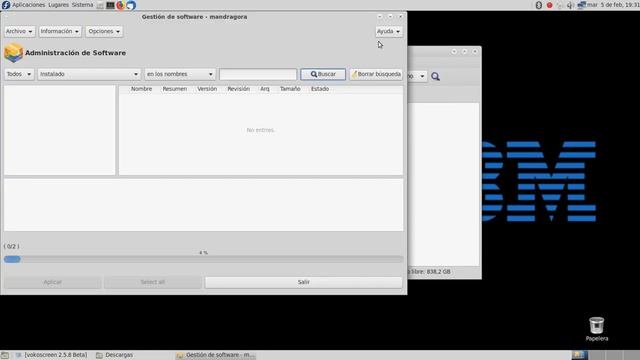Click the date and time clock
The height and width of the screenshot is (360, 640).
[x=613, y=5]
